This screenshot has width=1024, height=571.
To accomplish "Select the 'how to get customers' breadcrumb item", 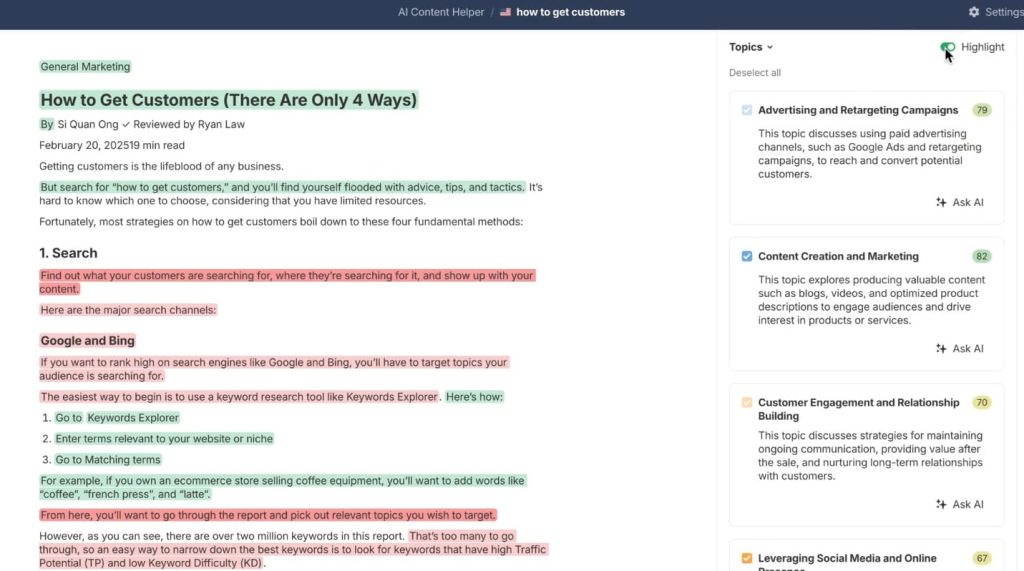I will [570, 12].
